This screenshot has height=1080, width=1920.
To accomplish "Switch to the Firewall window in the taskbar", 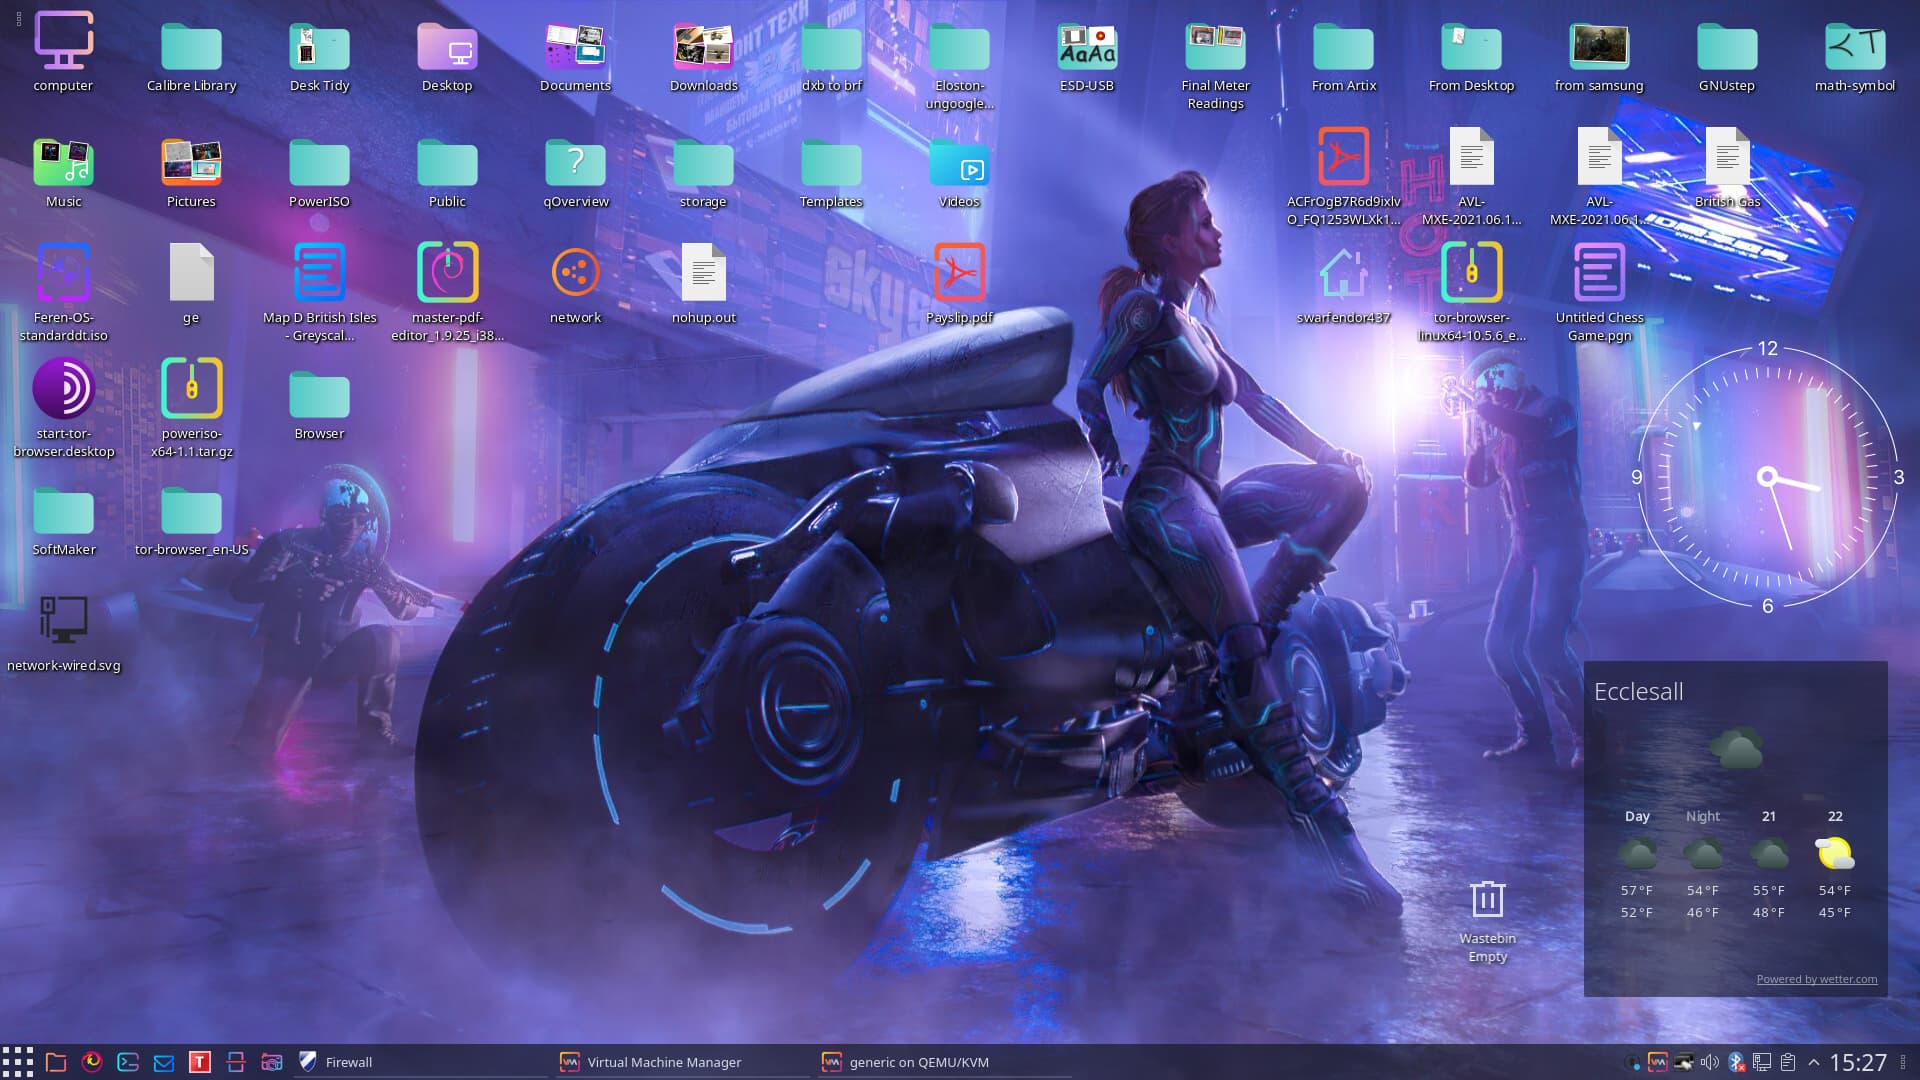I will (x=420, y=1062).
